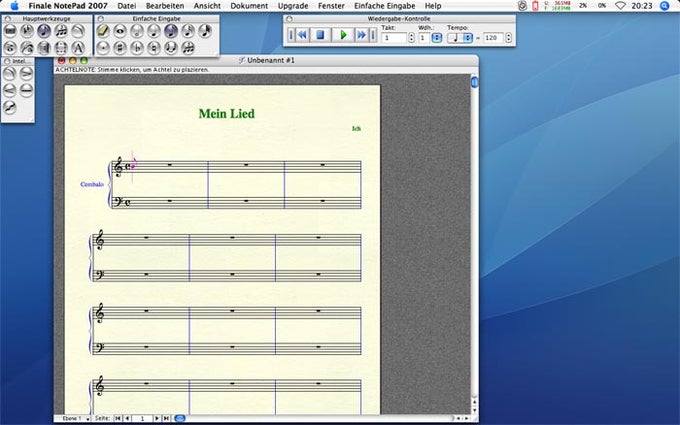680x425 pixels.
Task: Choose the whole note duration
Action: [120, 31]
